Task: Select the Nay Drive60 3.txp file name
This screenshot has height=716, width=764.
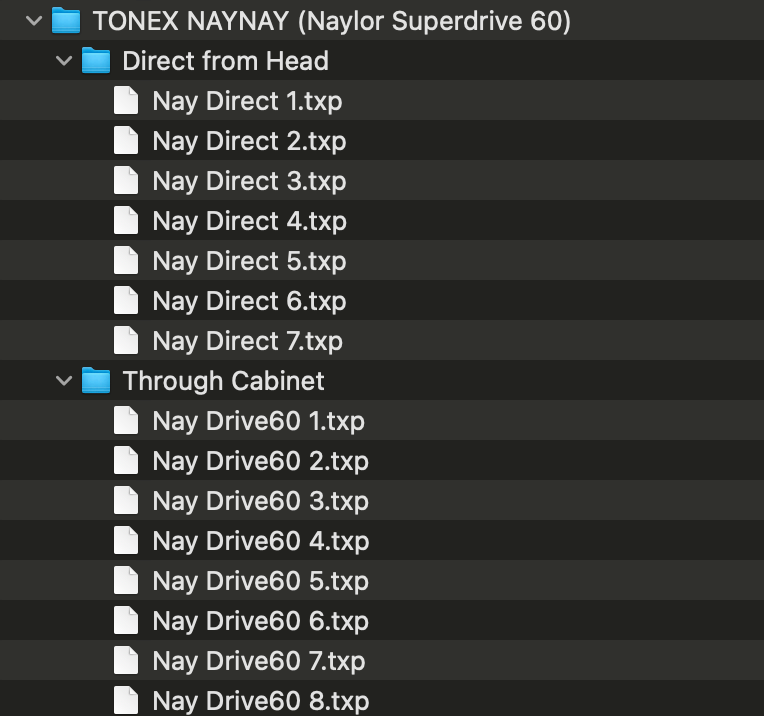Action: click(x=260, y=501)
